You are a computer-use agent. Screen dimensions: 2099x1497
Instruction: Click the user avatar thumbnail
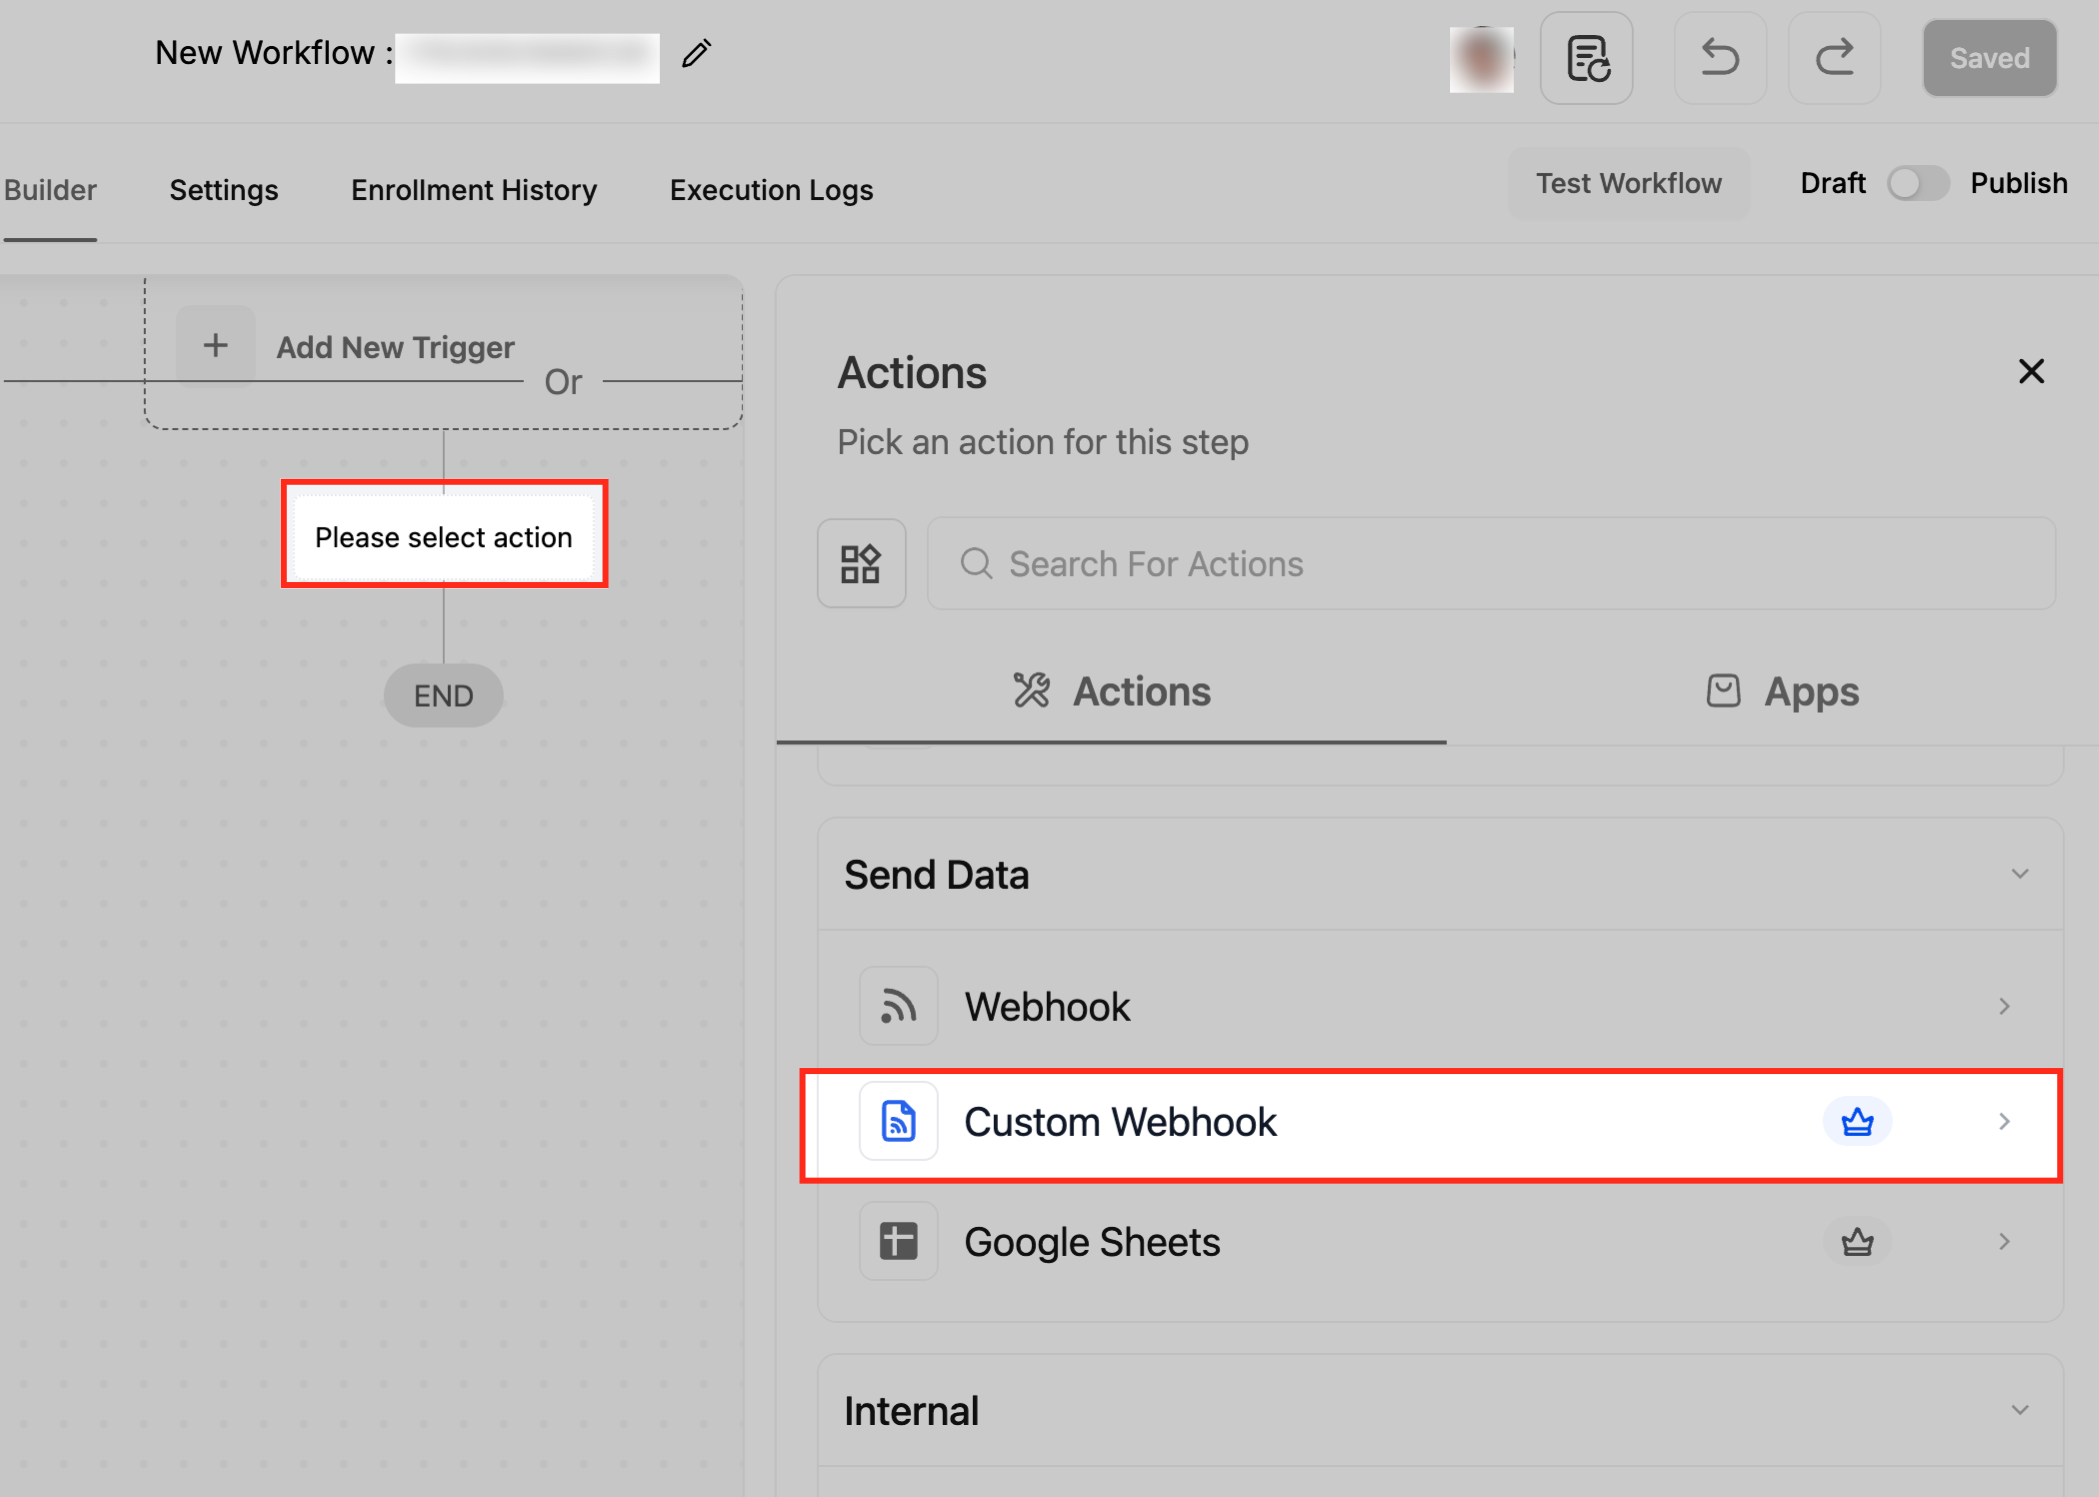point(1481,58)
